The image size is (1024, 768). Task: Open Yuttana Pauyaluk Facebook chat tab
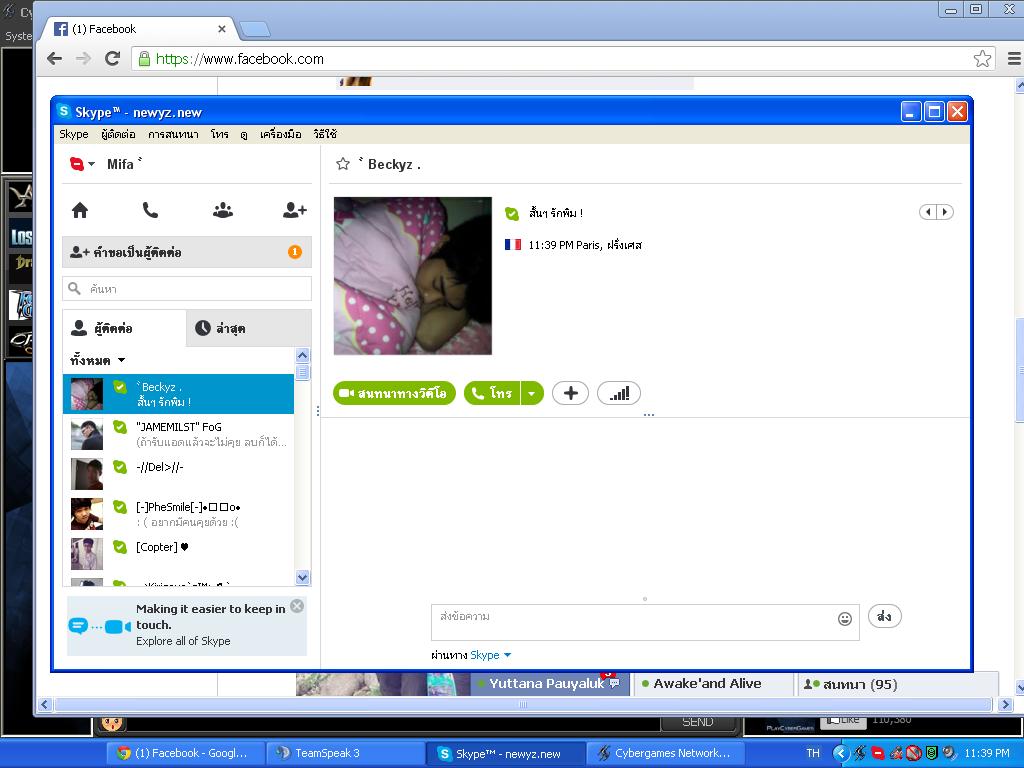click(x=550, y=684)
